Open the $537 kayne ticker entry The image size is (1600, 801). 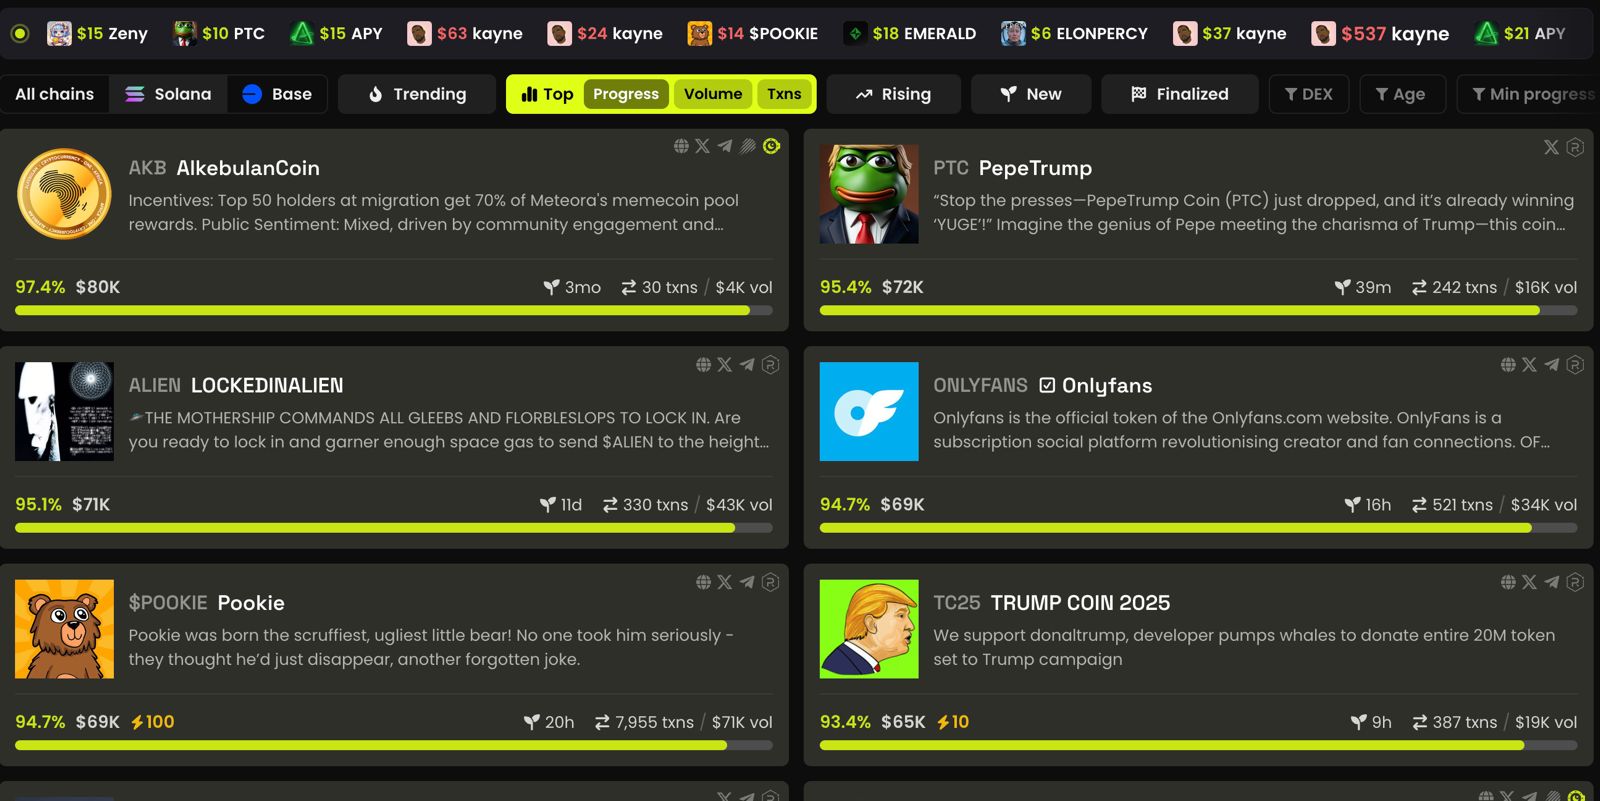[1381, 33]
